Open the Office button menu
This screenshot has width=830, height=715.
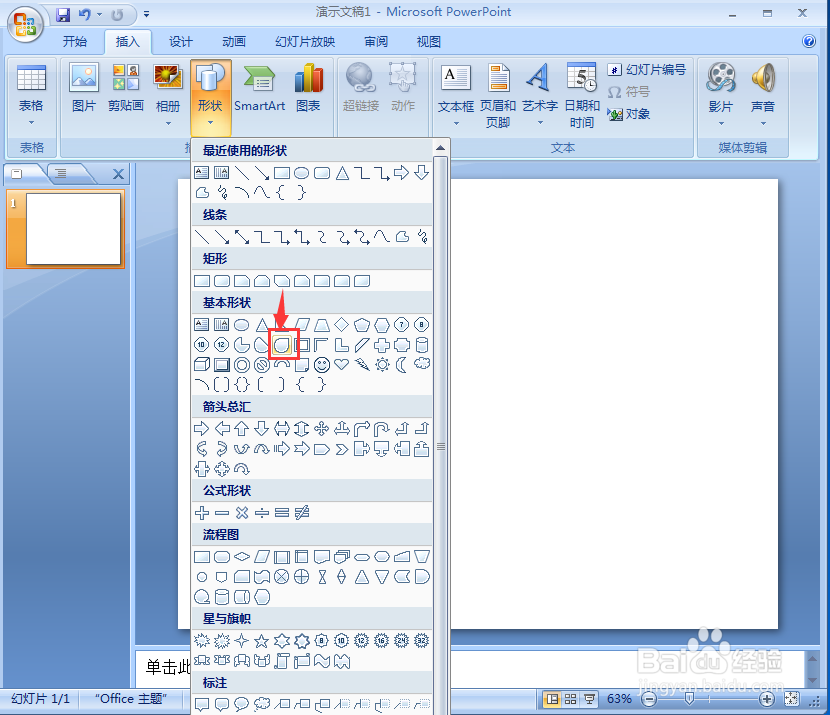[25, 25]
